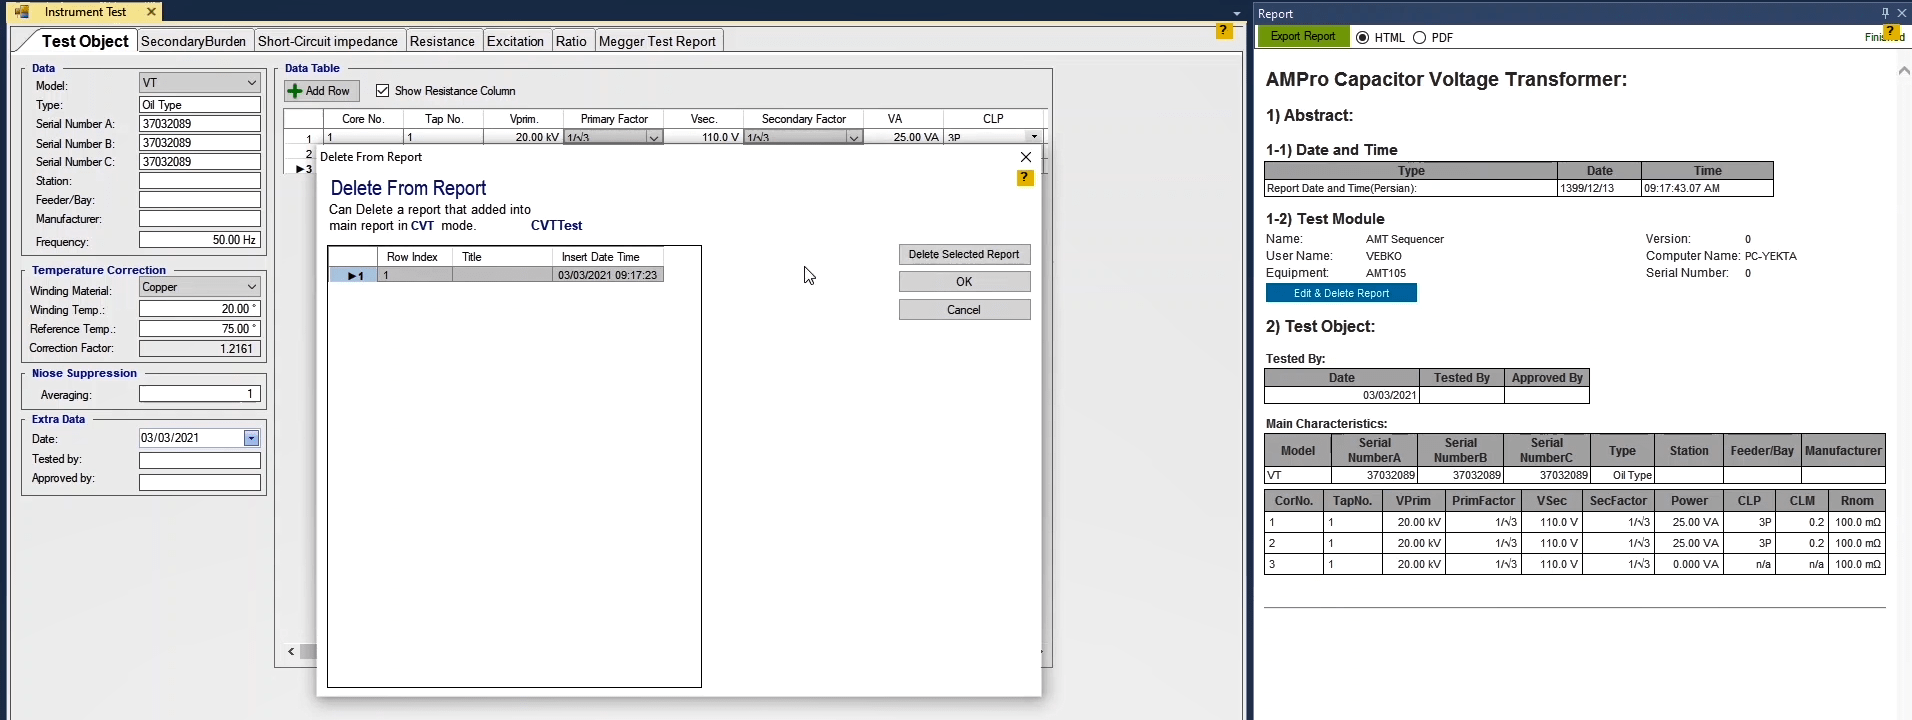Close the Instrument Test tab
The height and width of the screenshot is (720, 1912).
pos(151,12)
